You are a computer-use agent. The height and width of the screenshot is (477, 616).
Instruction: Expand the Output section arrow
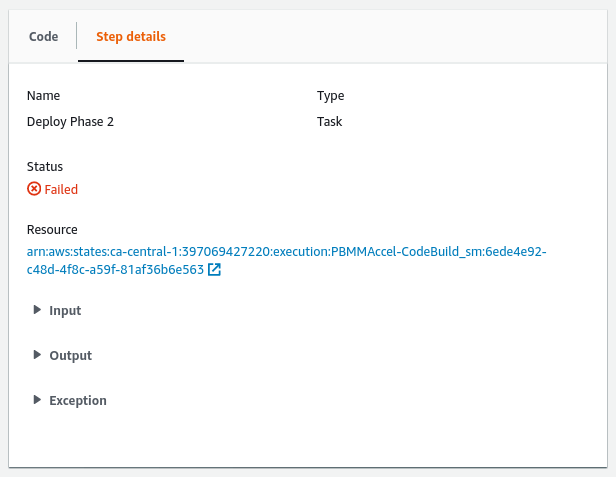(38, 355)
